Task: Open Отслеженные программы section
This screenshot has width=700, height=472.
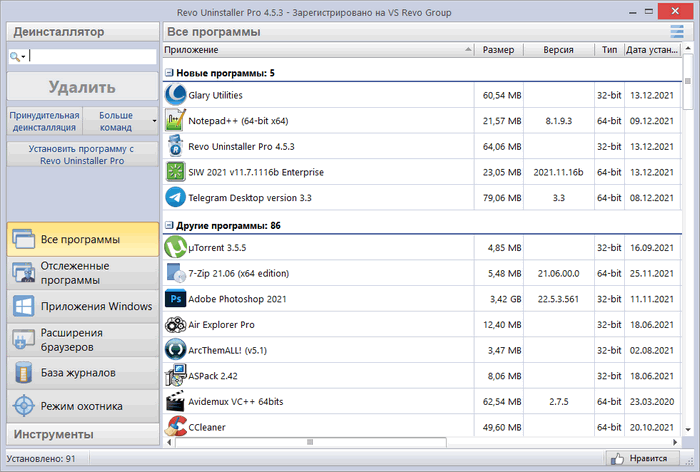Action: [x=83, y=273]
